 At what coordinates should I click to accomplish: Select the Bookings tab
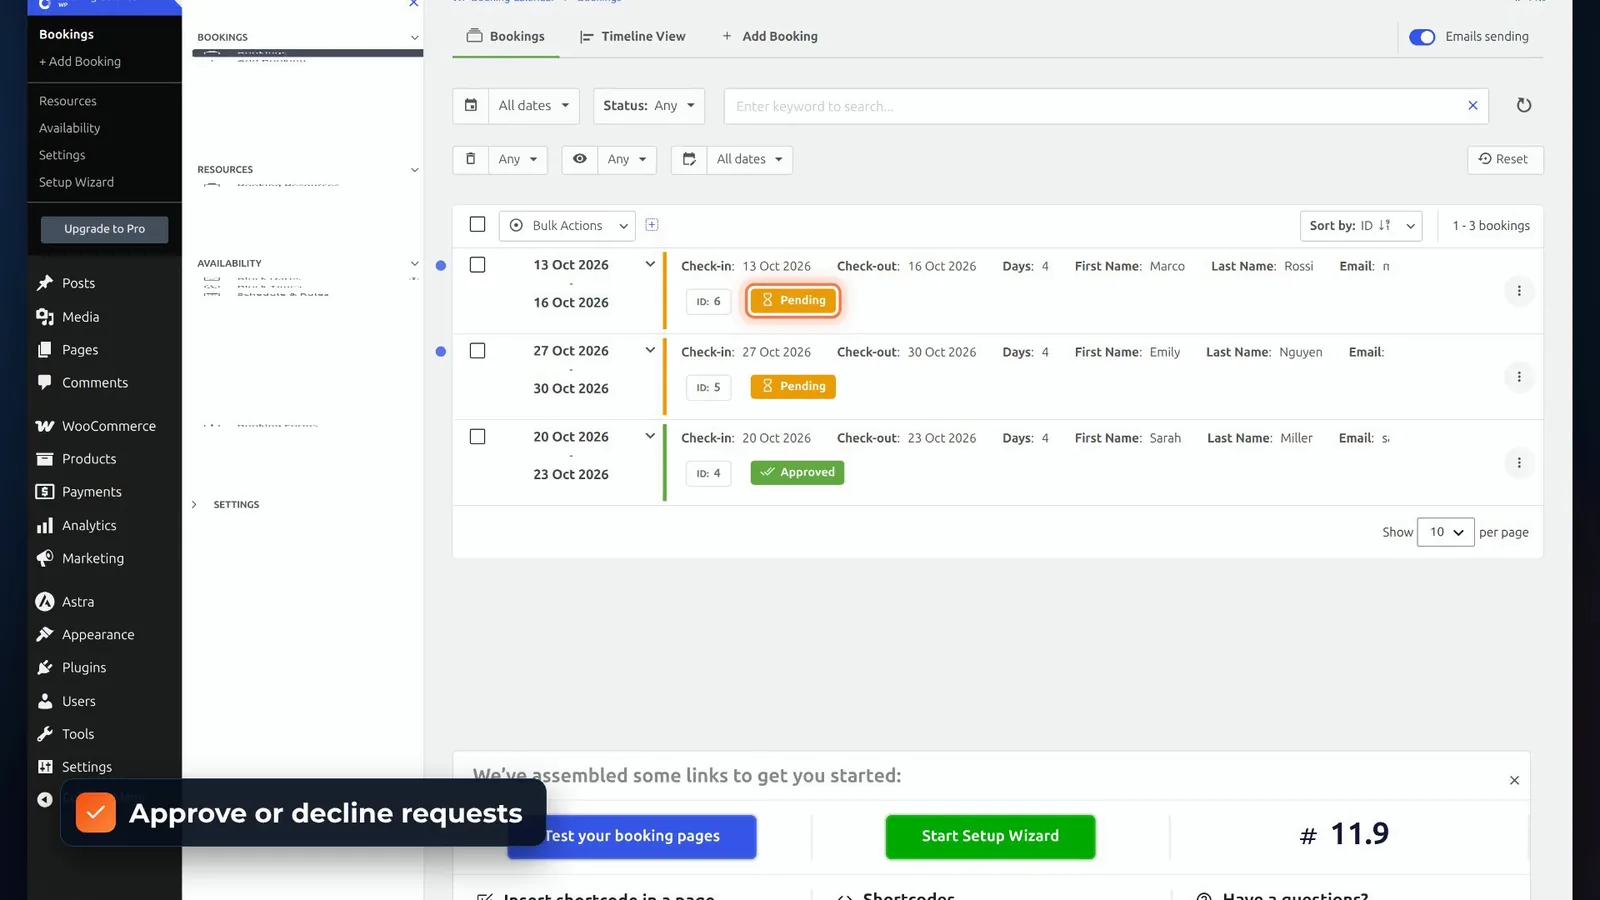click(506, 36)
